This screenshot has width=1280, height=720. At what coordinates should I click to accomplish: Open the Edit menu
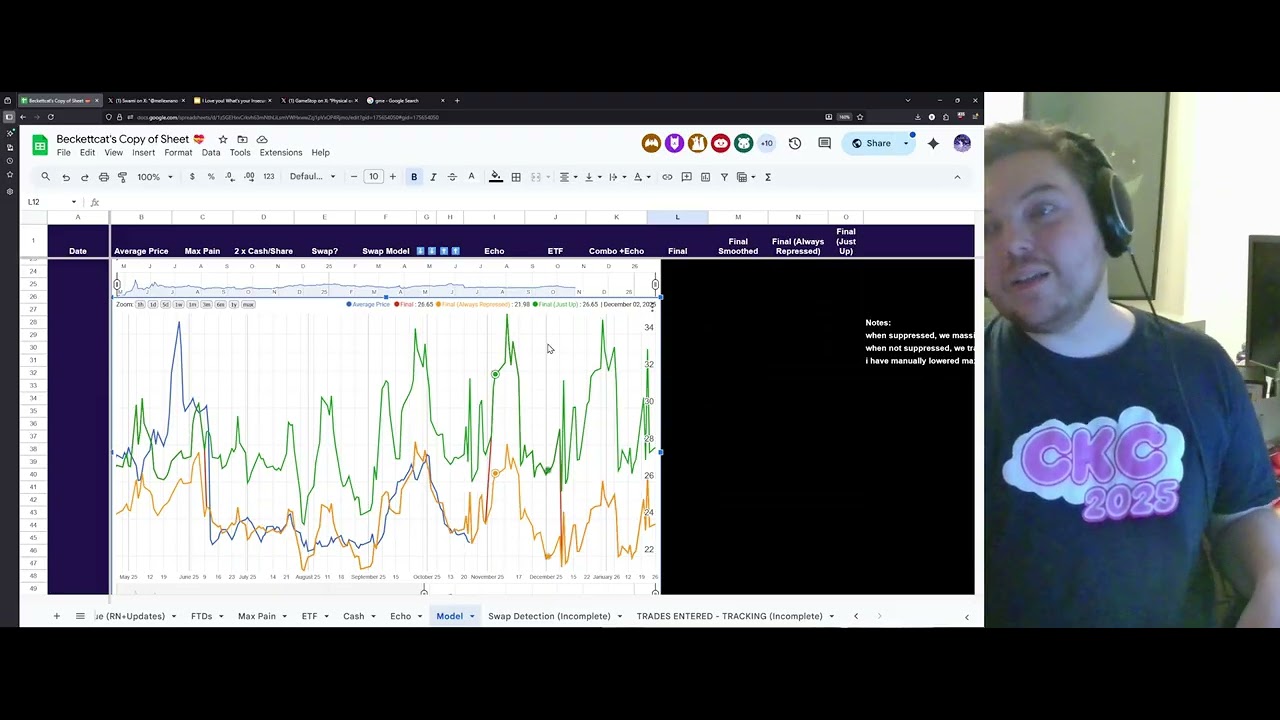point(88,153)
